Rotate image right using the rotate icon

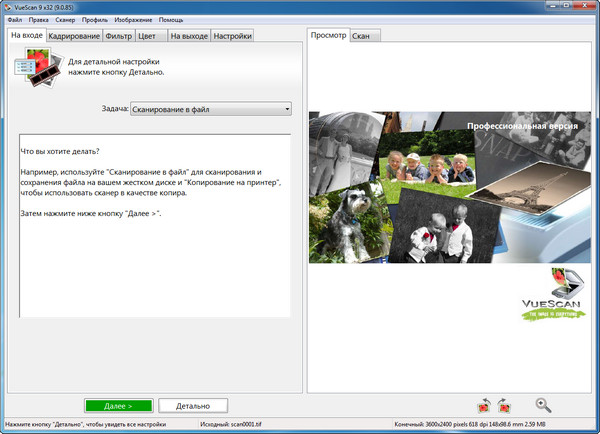point(504,405)
